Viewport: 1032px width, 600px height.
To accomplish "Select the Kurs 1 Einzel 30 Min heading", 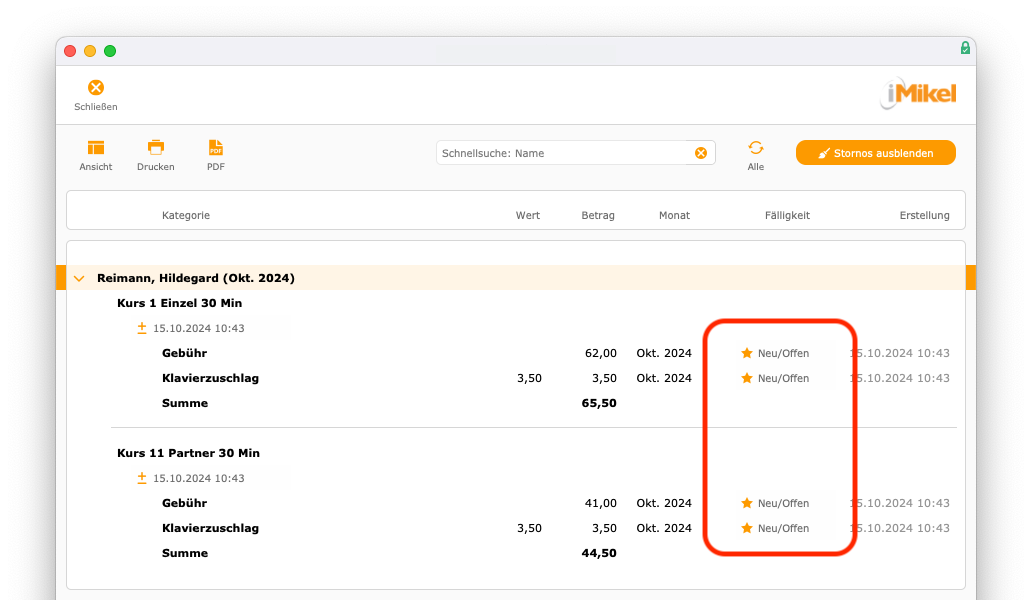I will click(180, 303).
